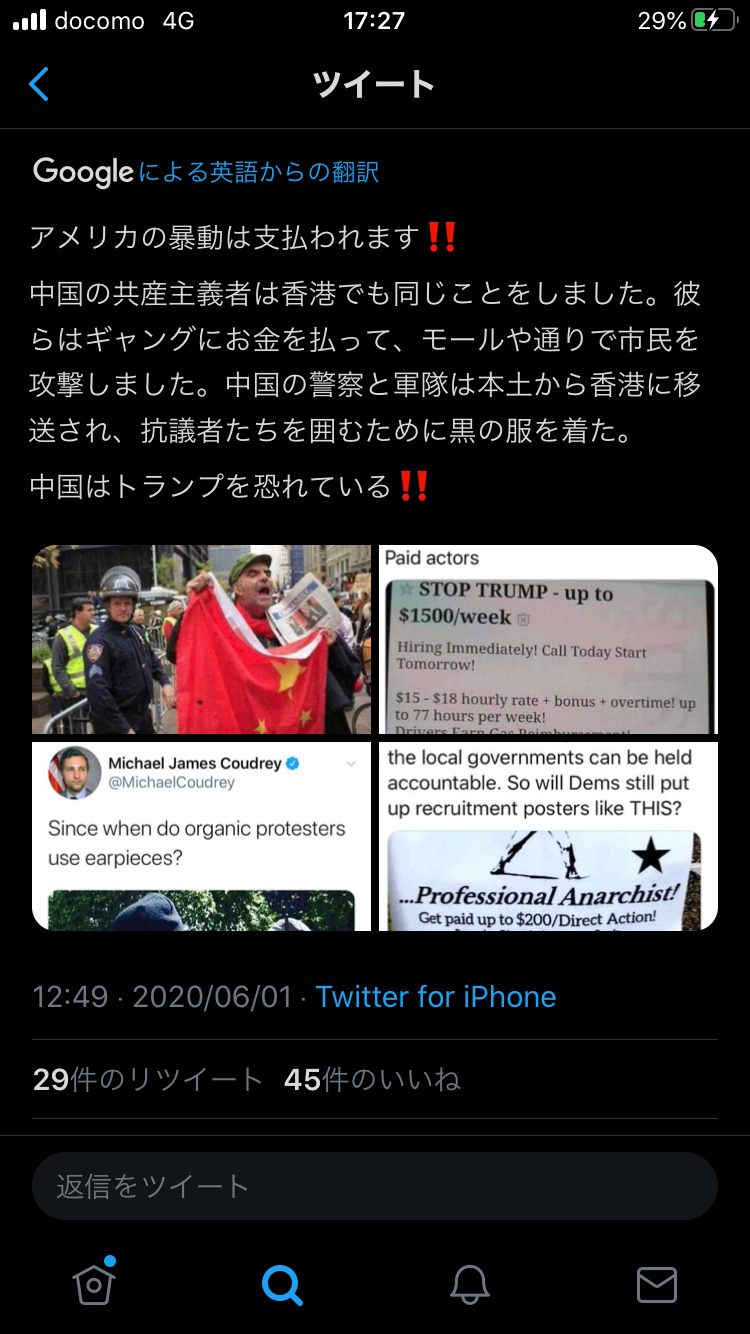Open the Michael James Coudrey tweet image

(202, 836)
